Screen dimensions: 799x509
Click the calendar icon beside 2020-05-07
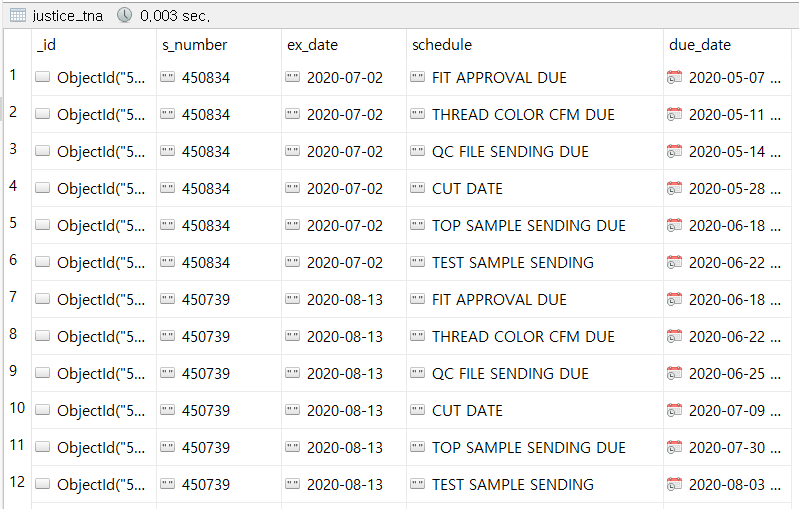(x=675, y=78)
